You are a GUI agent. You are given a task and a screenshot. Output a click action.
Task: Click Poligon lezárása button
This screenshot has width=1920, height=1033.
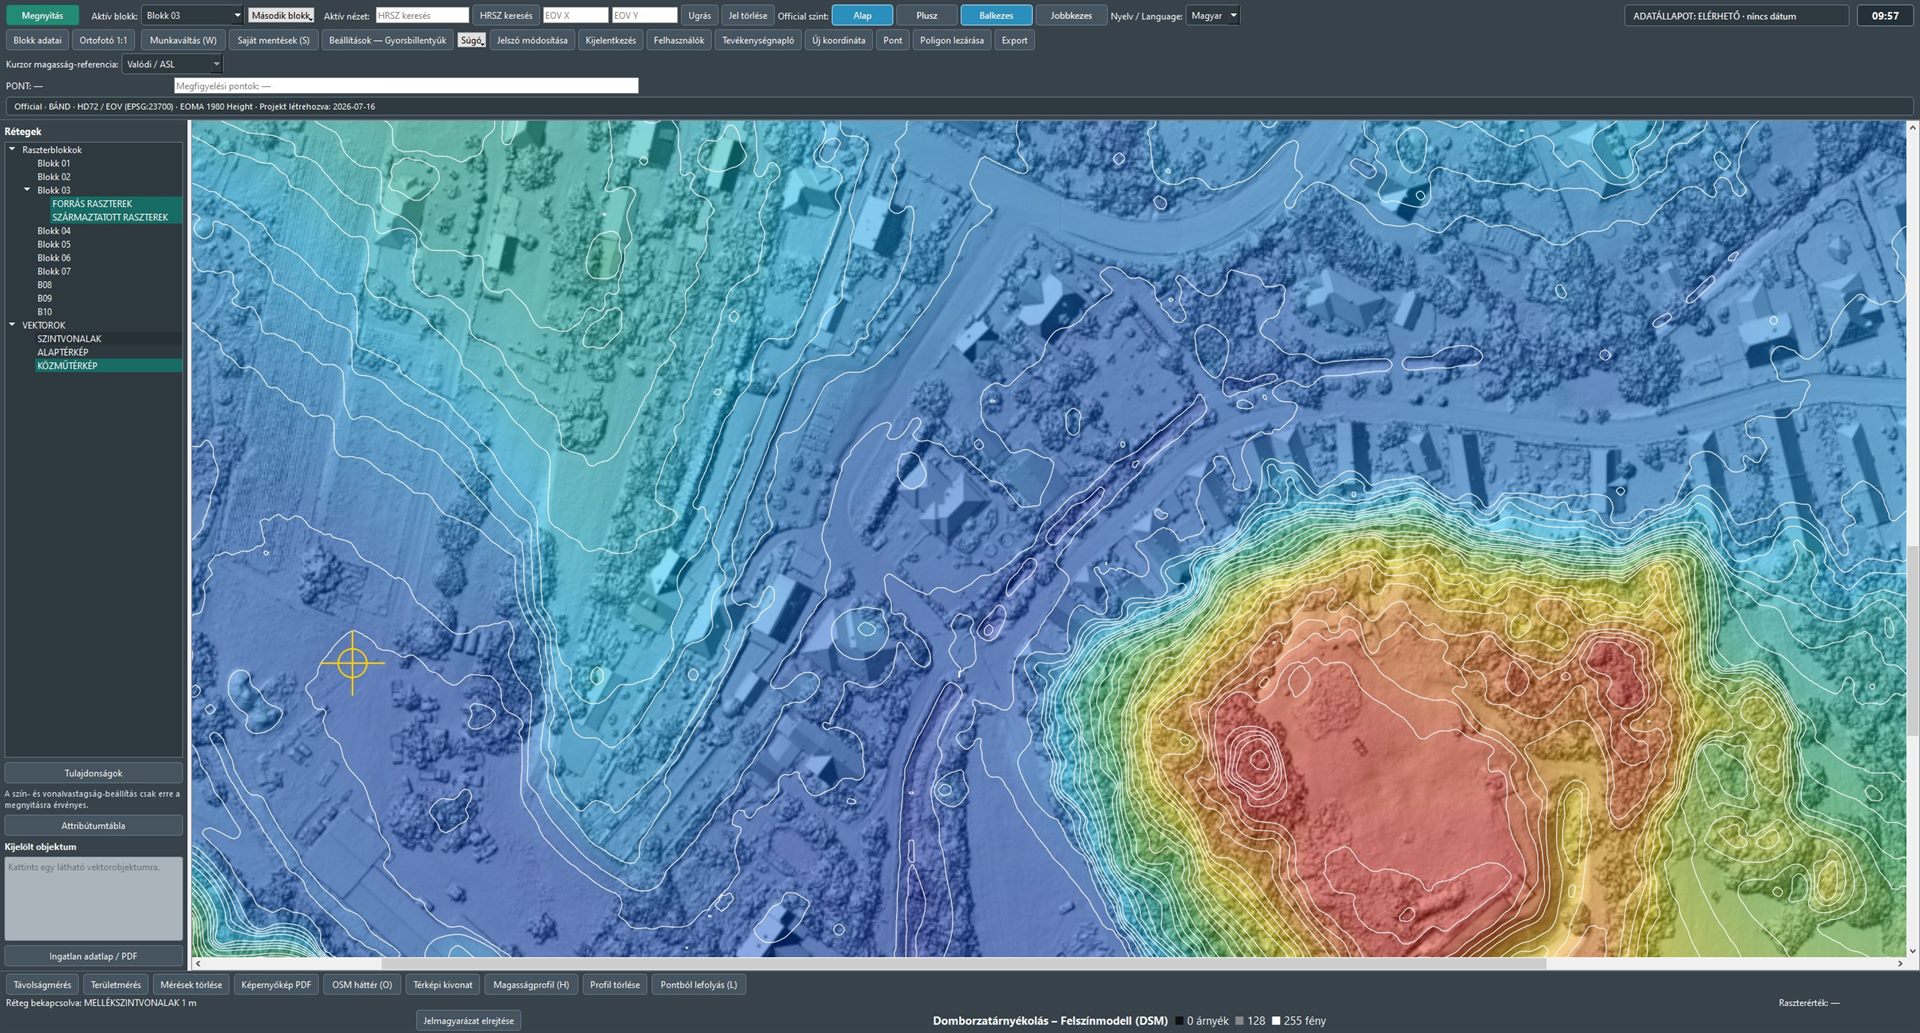951,41
